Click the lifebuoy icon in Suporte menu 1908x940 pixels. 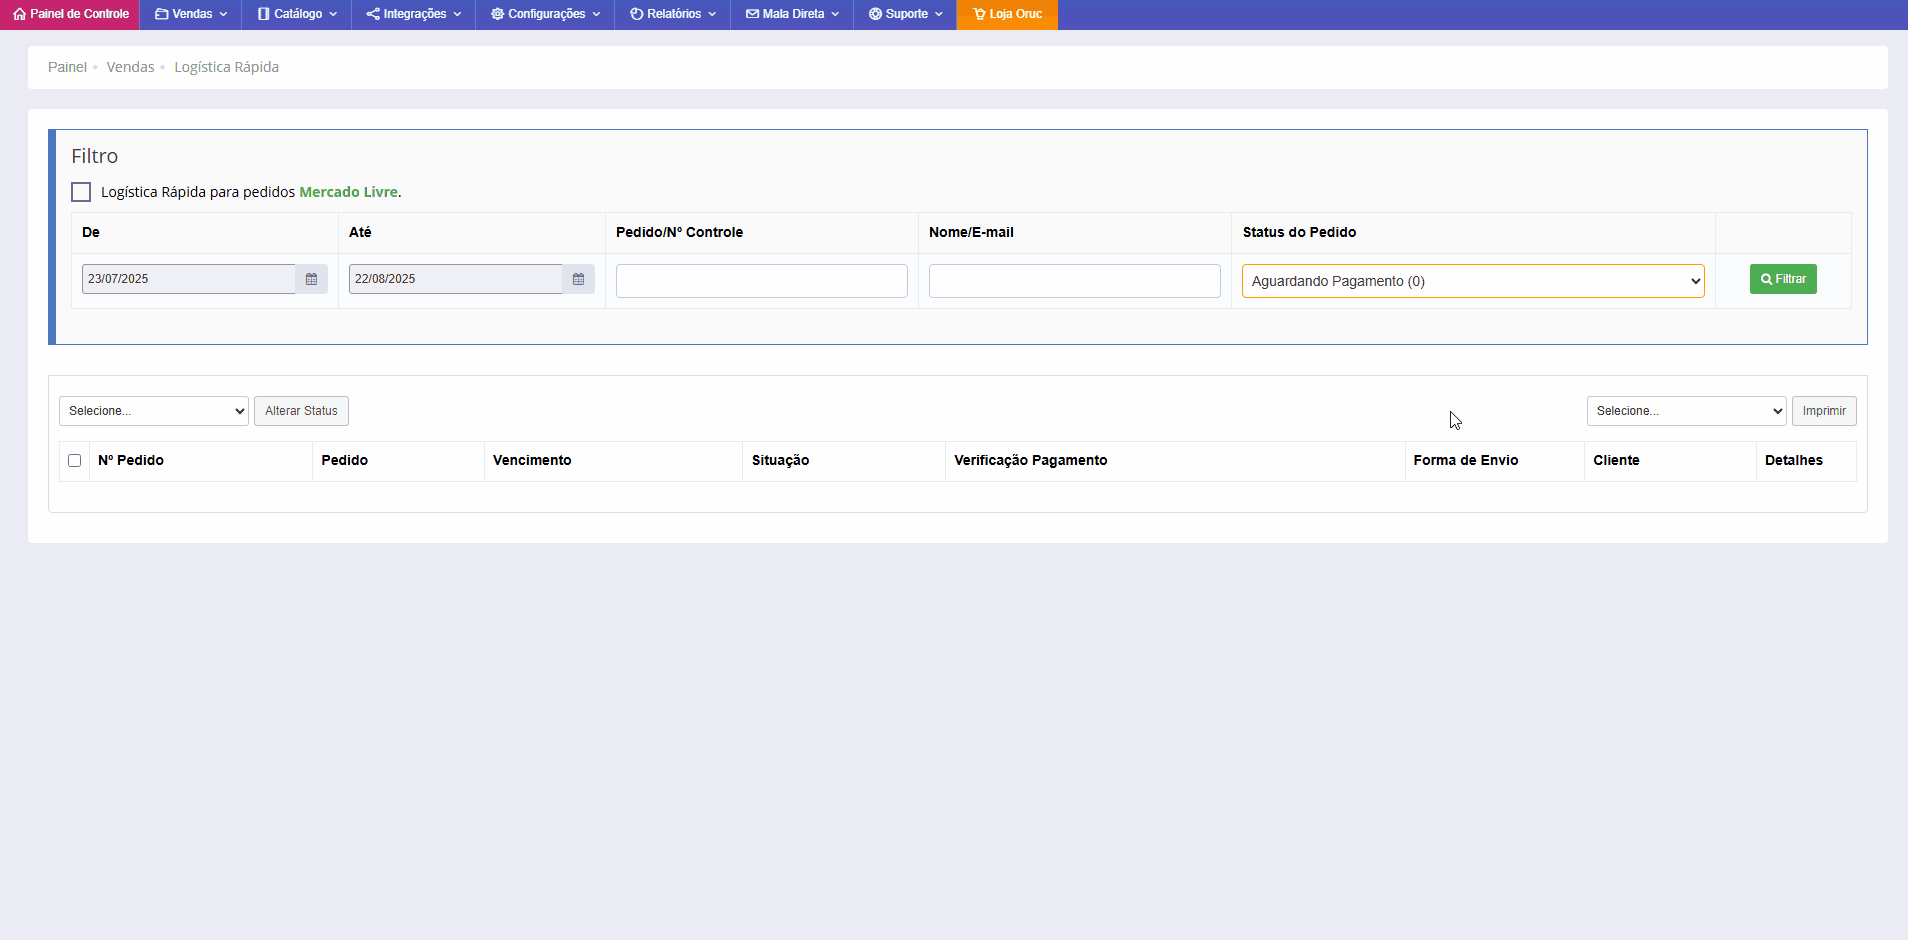[875, 14]
